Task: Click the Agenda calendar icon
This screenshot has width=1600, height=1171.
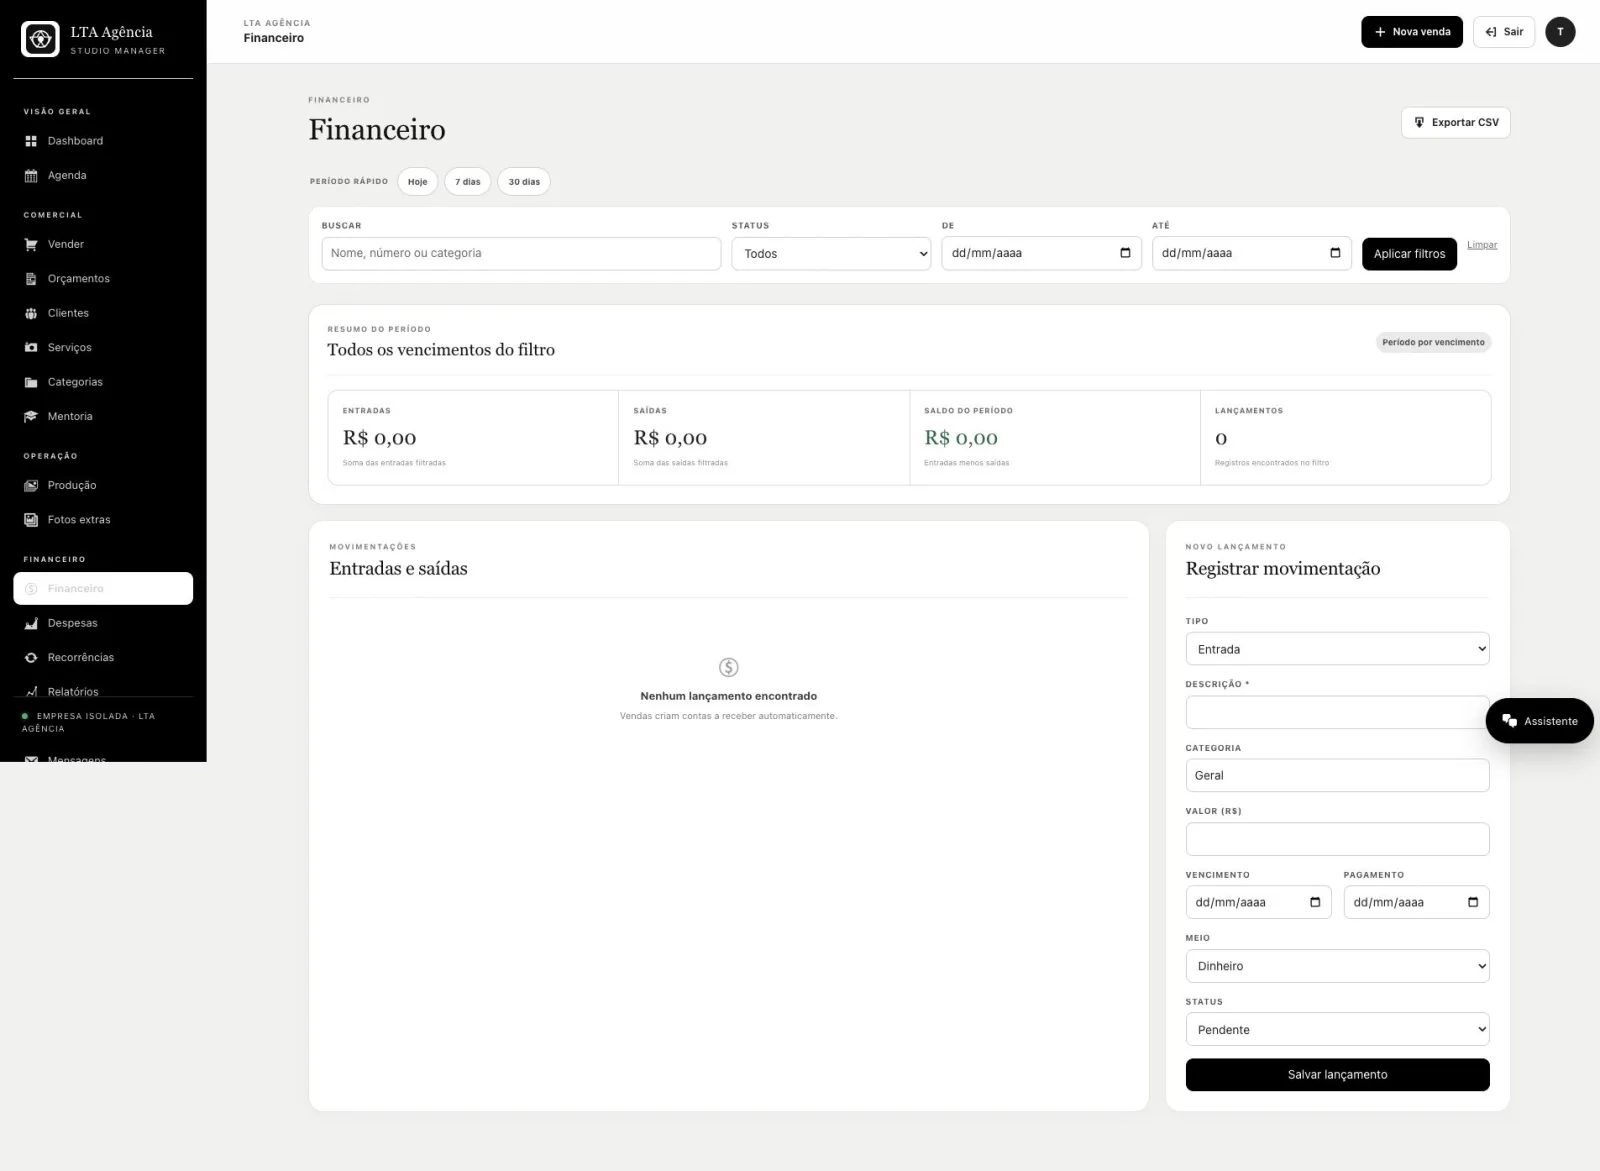Action: pos(31,176)
